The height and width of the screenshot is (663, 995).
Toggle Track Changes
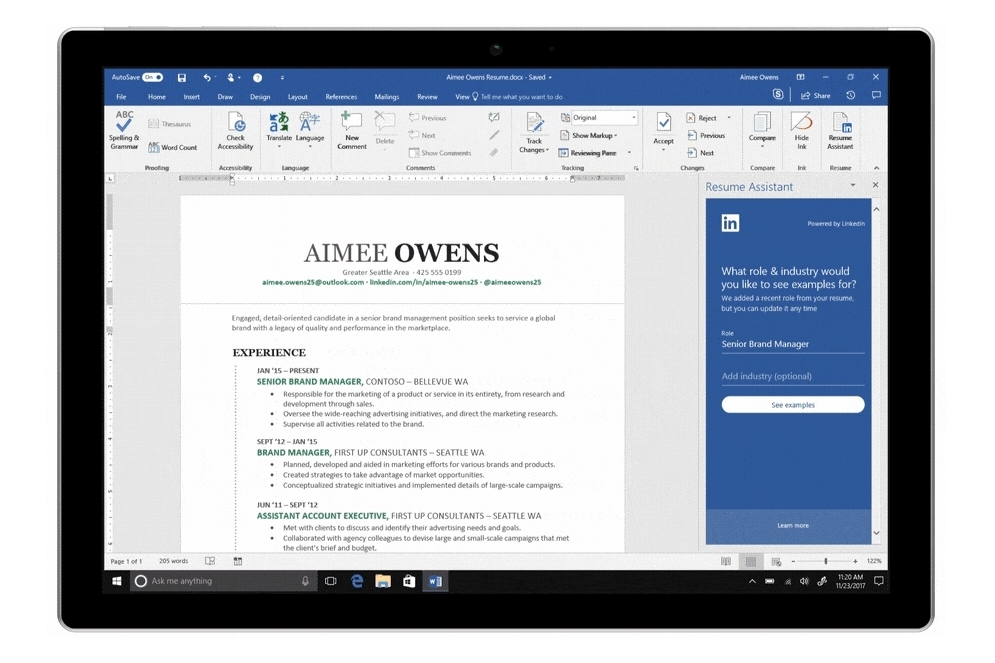point(534,133)
